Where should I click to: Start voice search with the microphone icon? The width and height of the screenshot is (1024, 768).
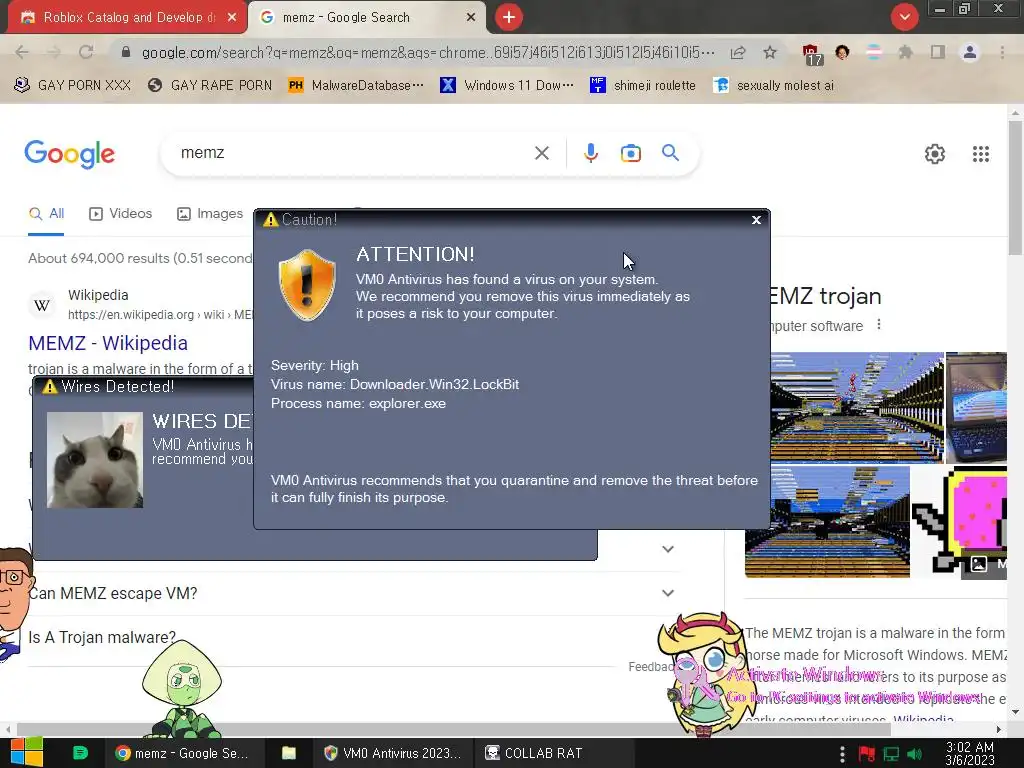590,153
